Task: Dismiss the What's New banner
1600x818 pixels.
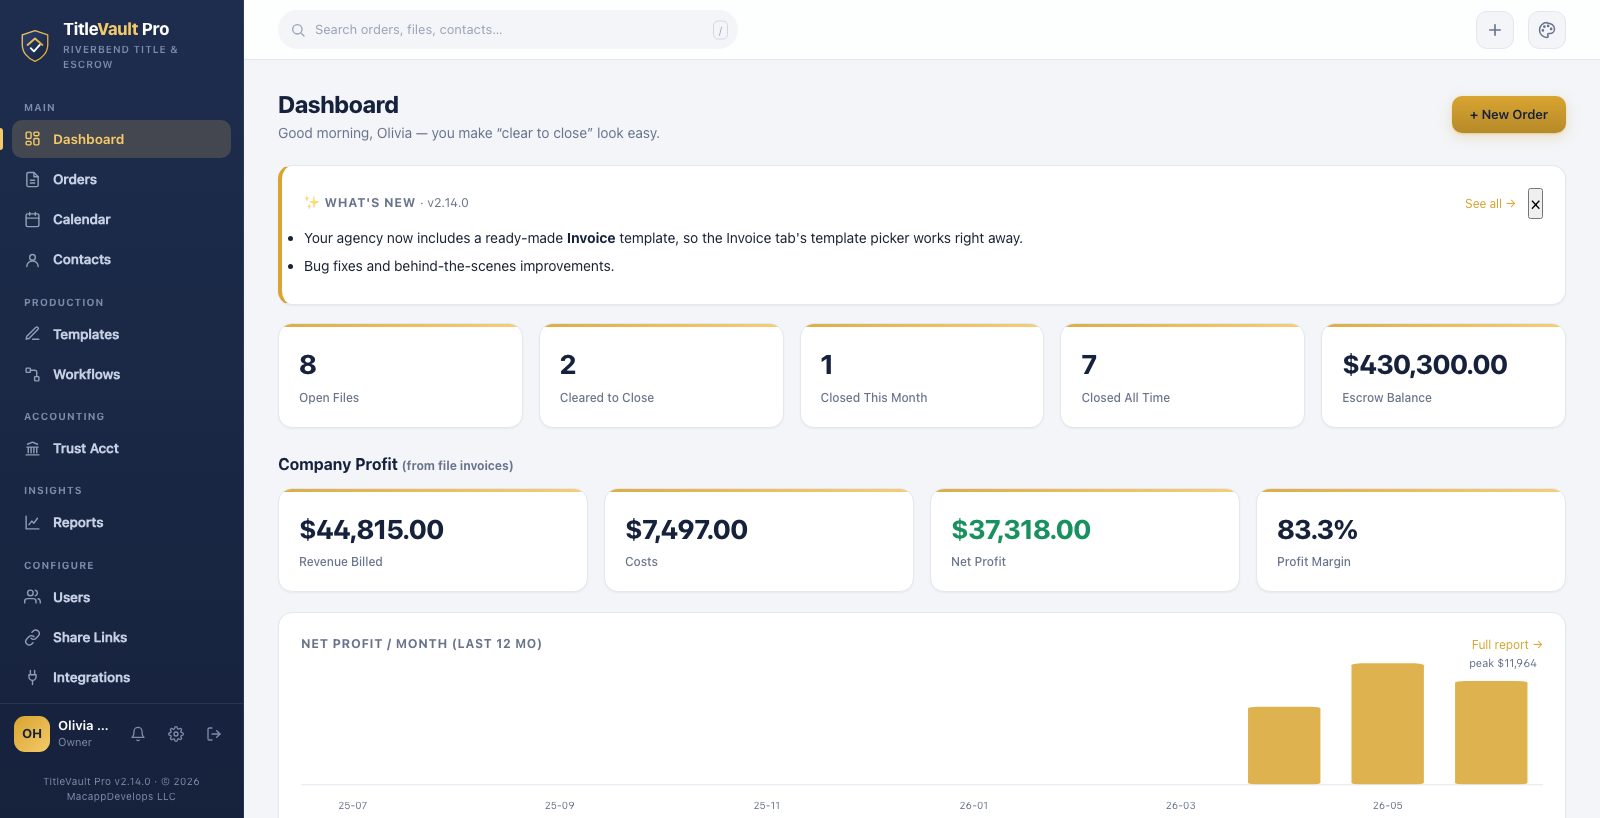Action: click(1535, 204)
